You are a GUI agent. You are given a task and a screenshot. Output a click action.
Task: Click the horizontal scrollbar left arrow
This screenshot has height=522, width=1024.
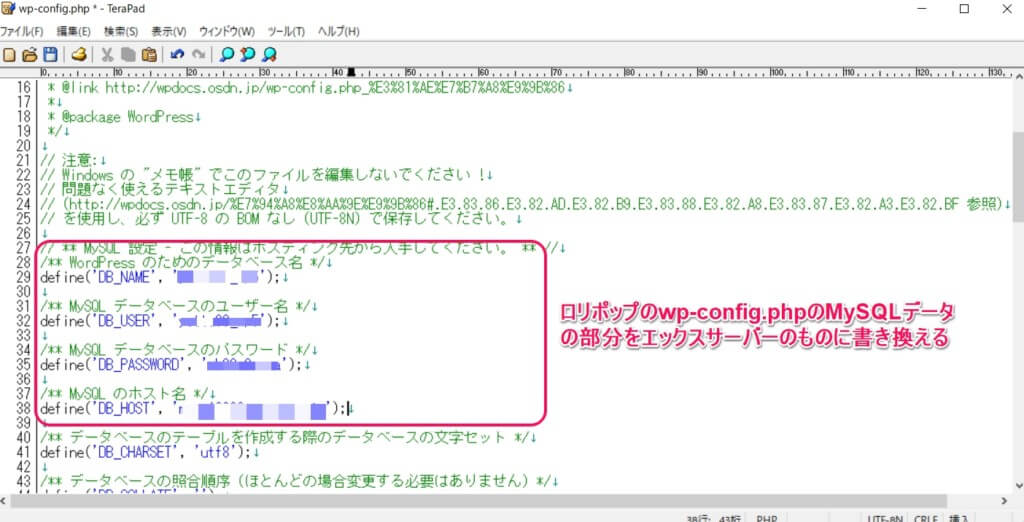(4, 501)
